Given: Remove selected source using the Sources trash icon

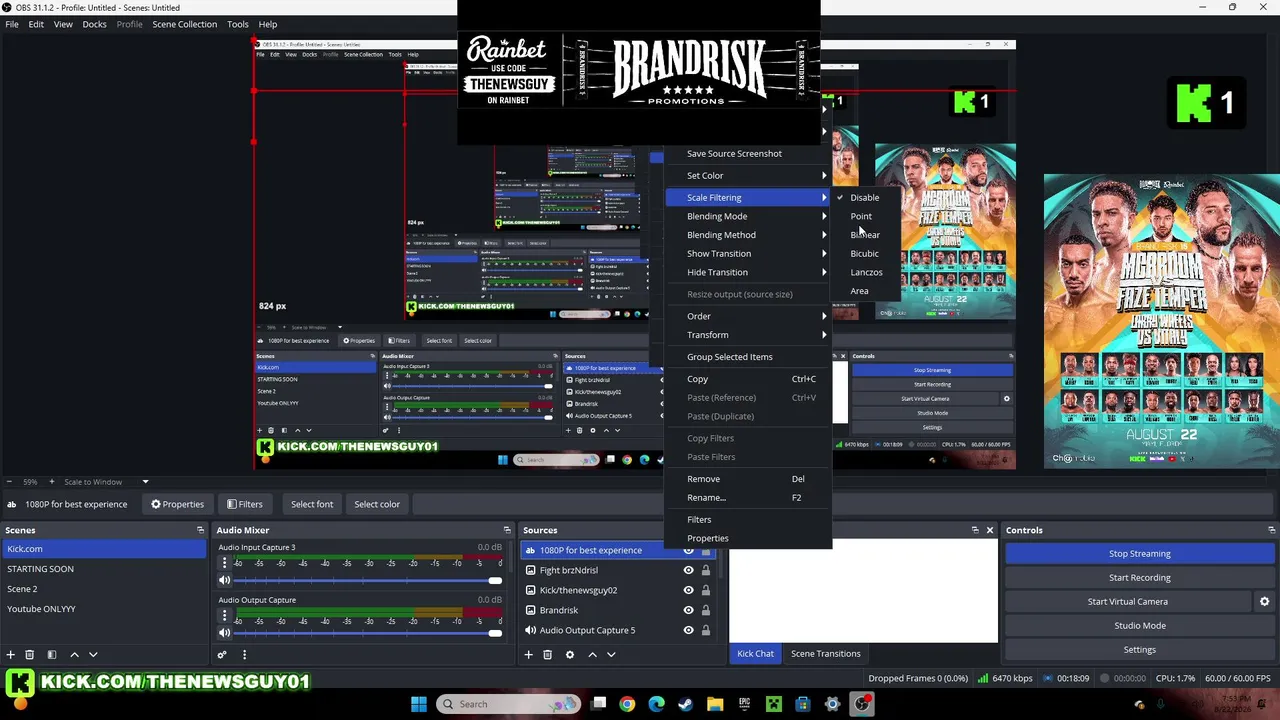Looking at the screenshot, I should (547, 655).
